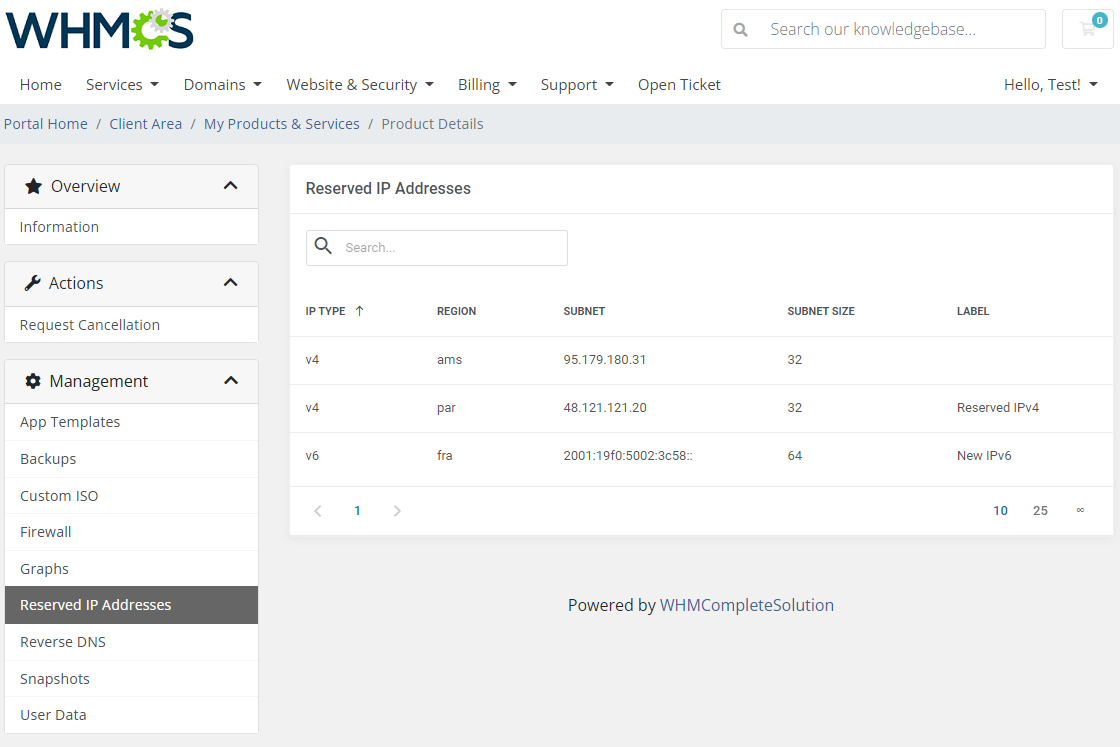Collapse the Overview panel chevron
The width and height of the screenshot is (1120, 747).
pyautogui.click(x=230, y=186)
